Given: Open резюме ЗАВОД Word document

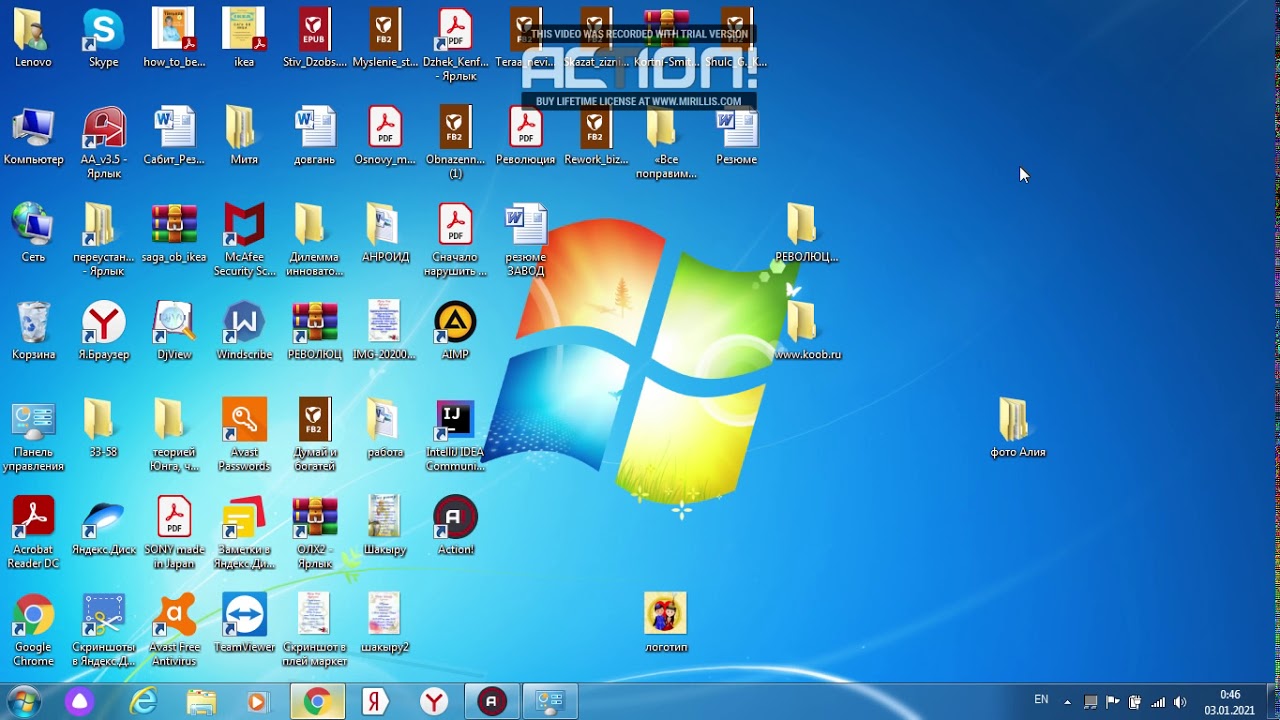Looking at the screenshot, I should click(525, 240).
